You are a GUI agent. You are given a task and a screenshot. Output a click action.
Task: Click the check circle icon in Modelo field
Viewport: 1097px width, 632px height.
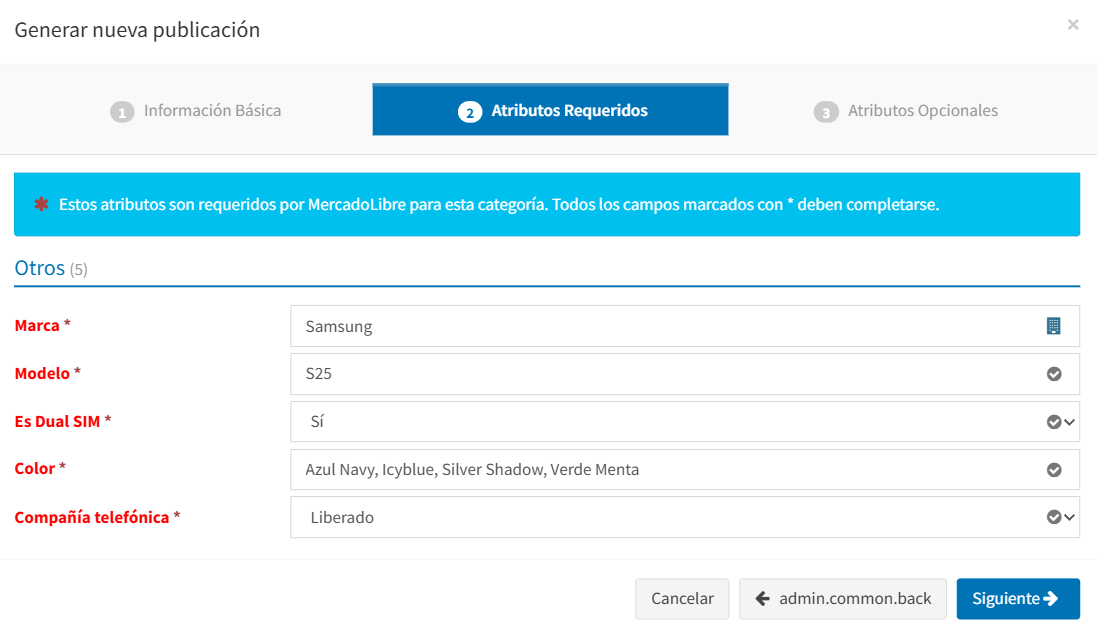pyautogui.click(x=1053, y=374)
